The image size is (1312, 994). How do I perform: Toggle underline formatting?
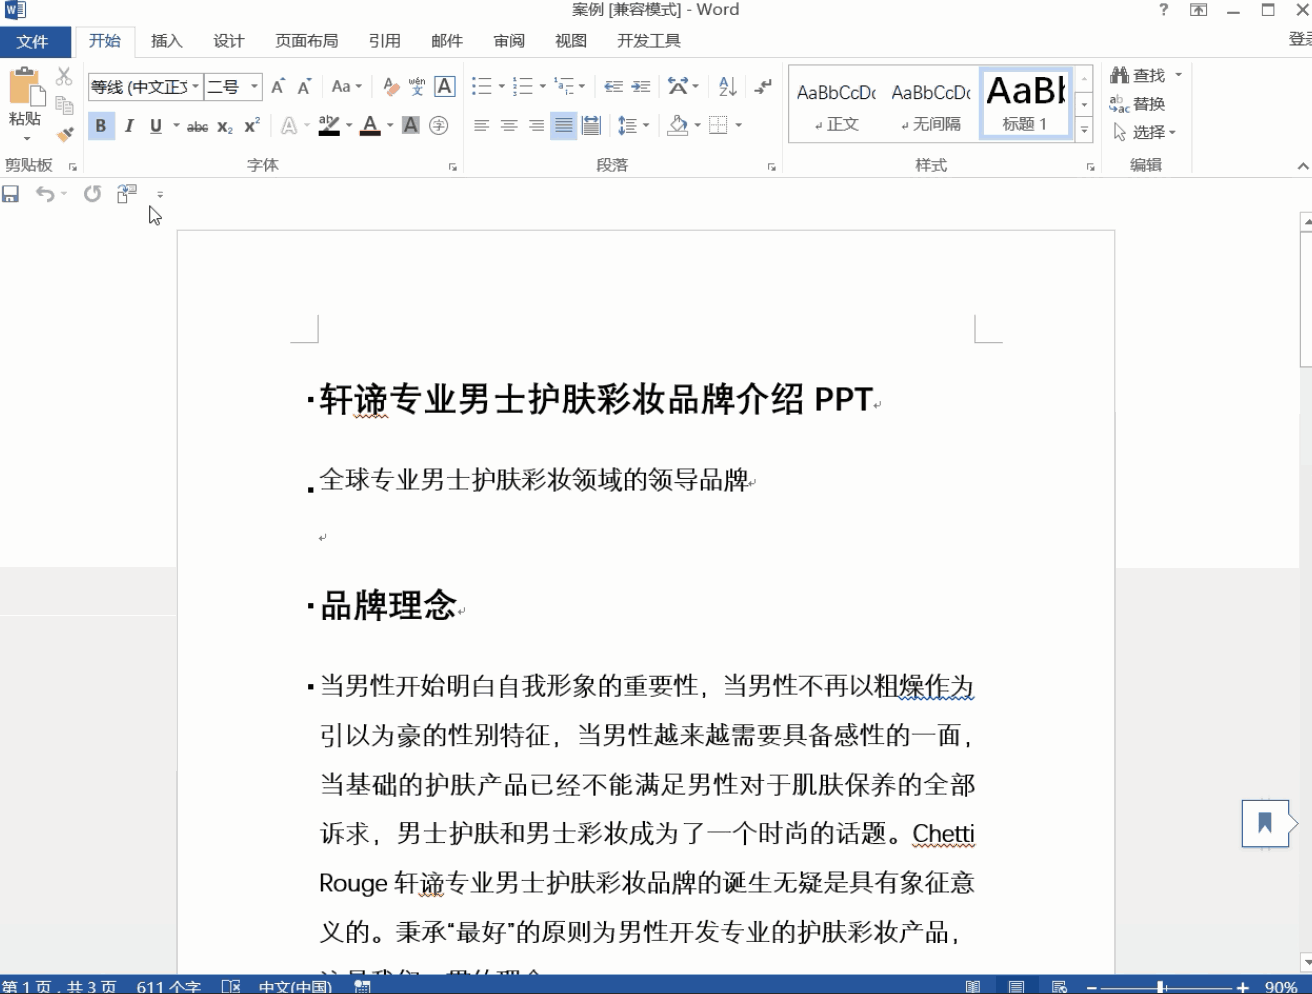[x=155, y=126]
